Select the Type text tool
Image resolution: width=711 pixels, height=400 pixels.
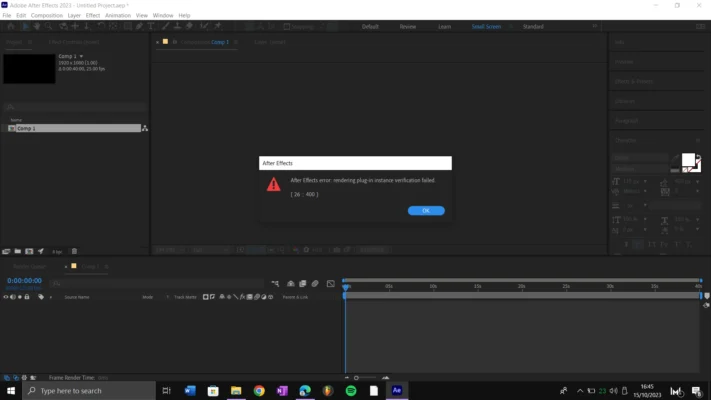pyautogui.click(x=151, y=26)
